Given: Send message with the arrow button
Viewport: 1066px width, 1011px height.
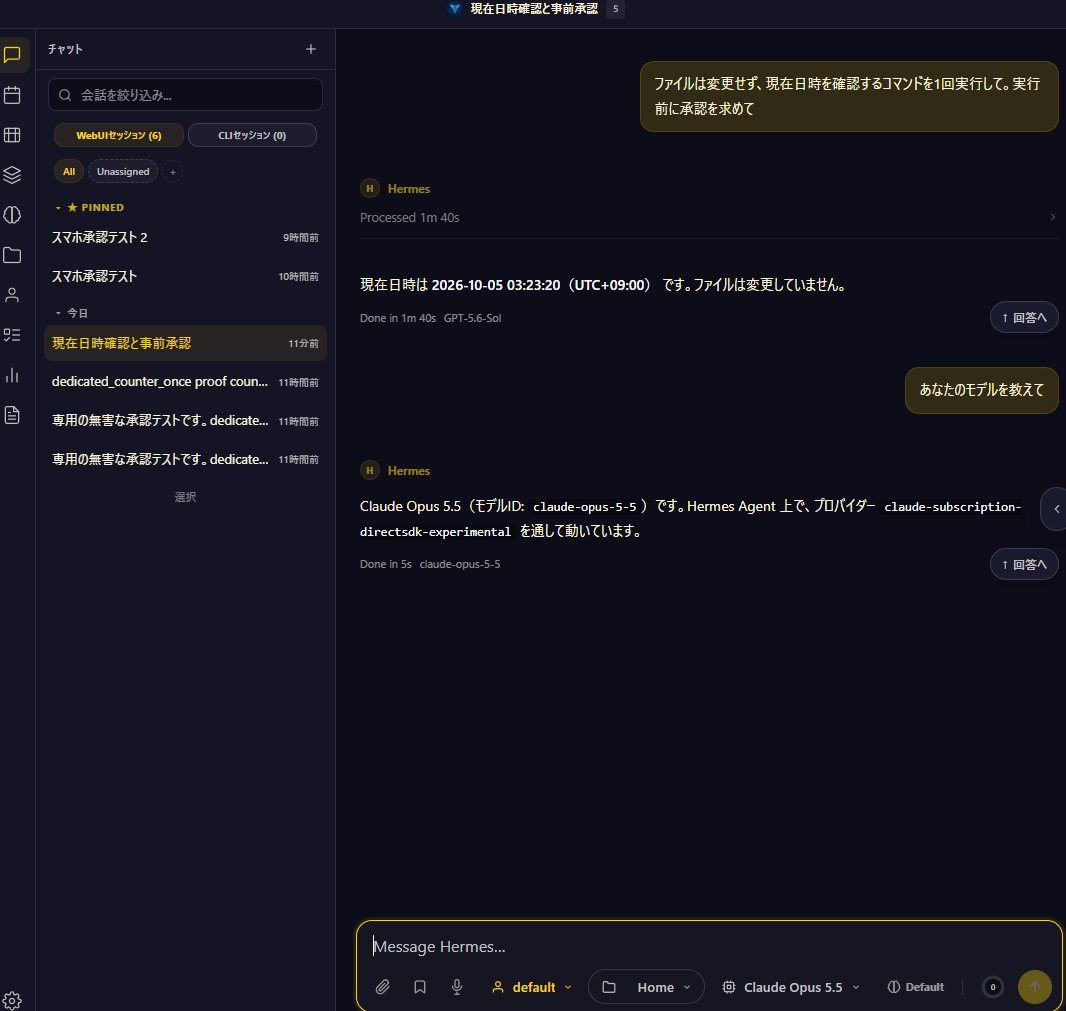Looking at the screenshot, I should pos(1034,987).
